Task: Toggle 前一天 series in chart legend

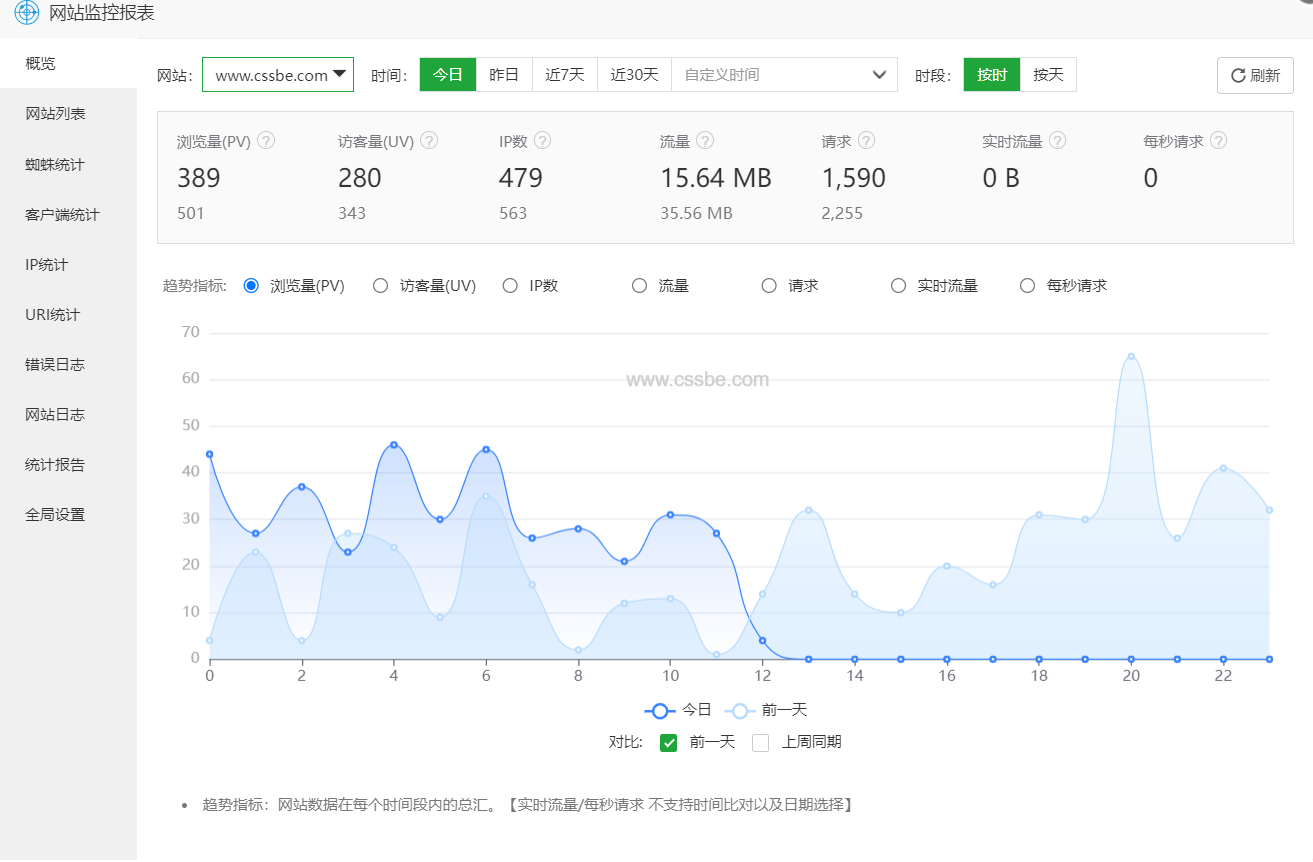Action: 768,710
